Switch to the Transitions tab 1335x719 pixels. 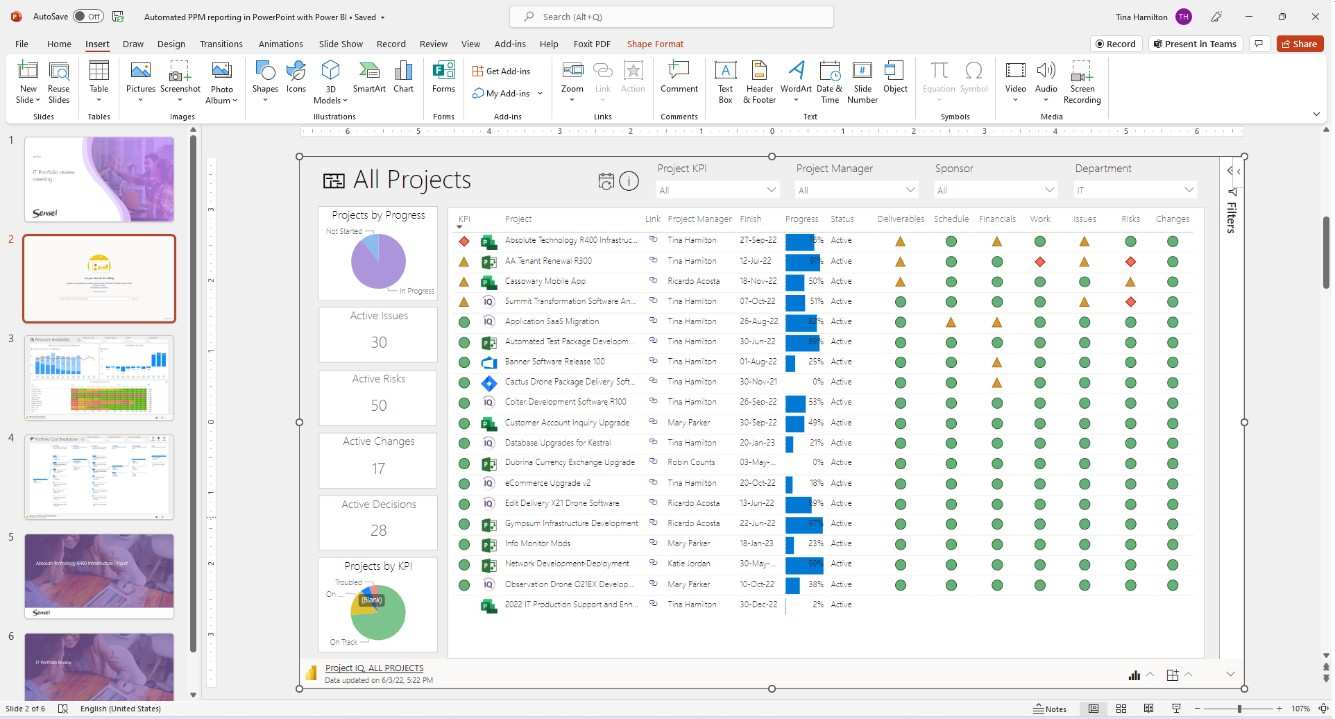[x=221, y=44]
